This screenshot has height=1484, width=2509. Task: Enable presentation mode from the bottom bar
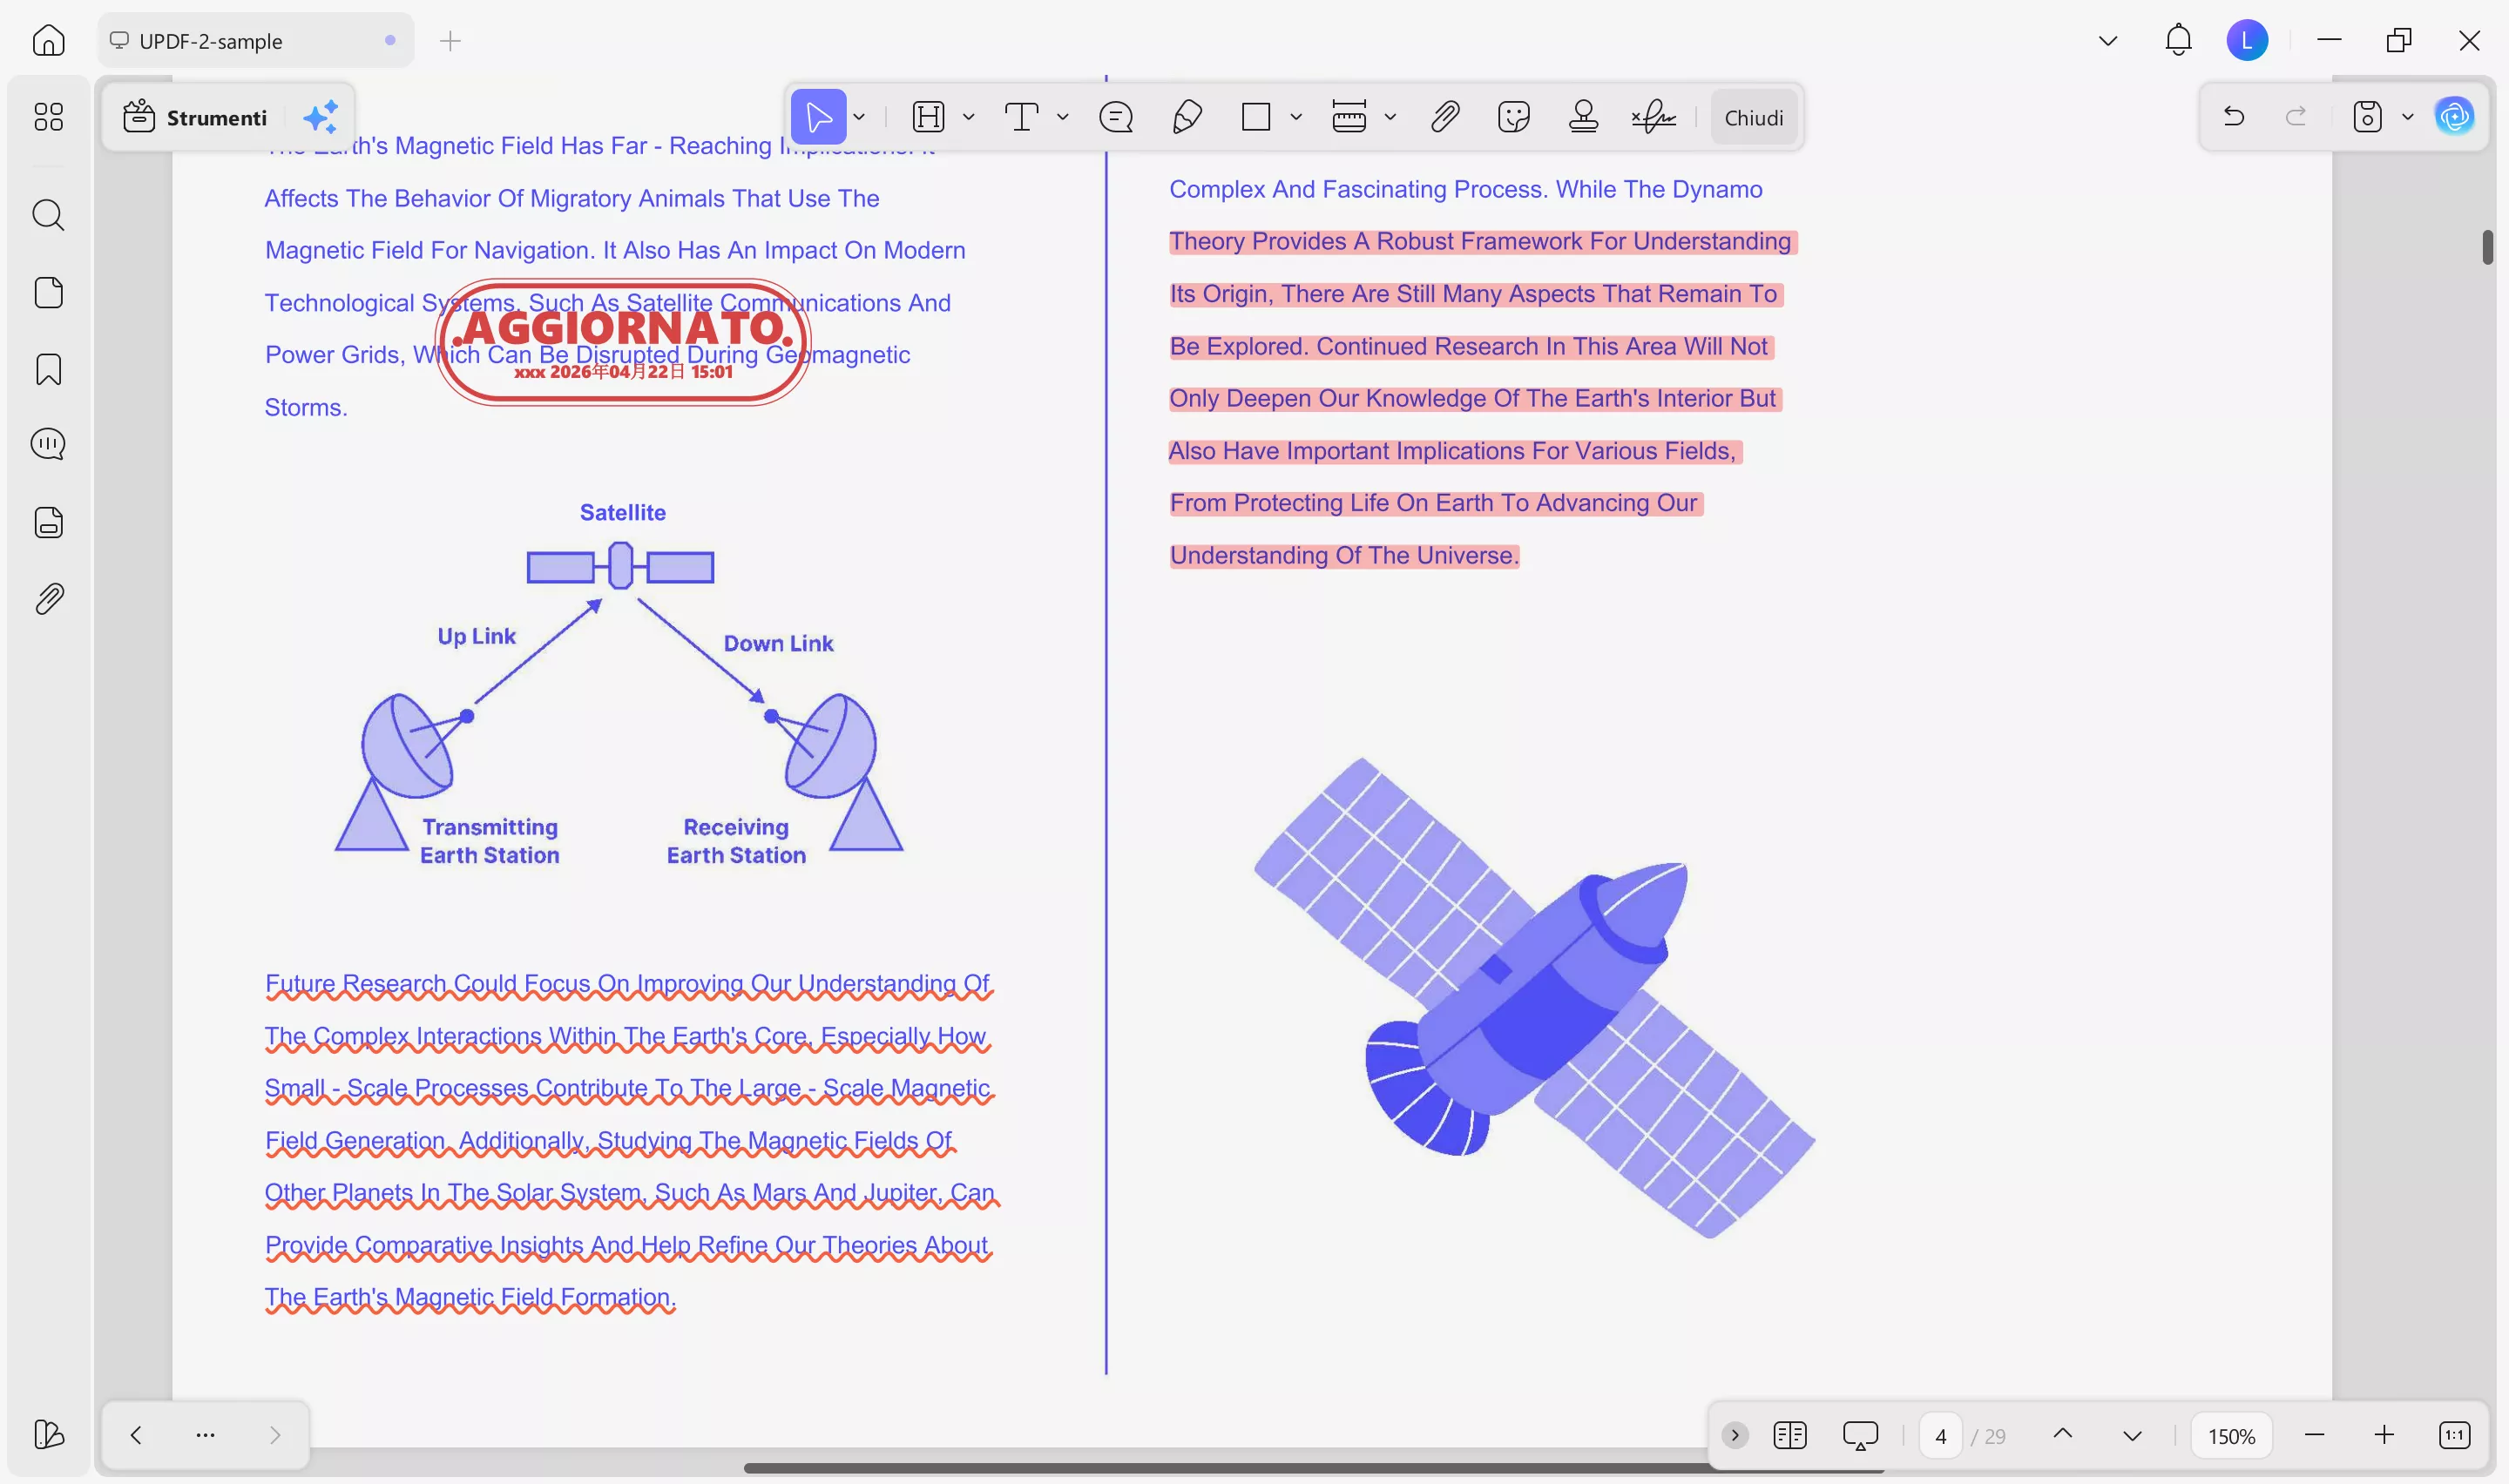click(1859, 1434)
